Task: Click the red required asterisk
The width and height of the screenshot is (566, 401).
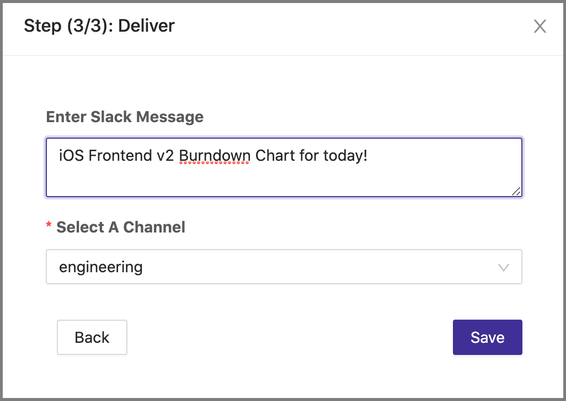Action: coord(49,225)
